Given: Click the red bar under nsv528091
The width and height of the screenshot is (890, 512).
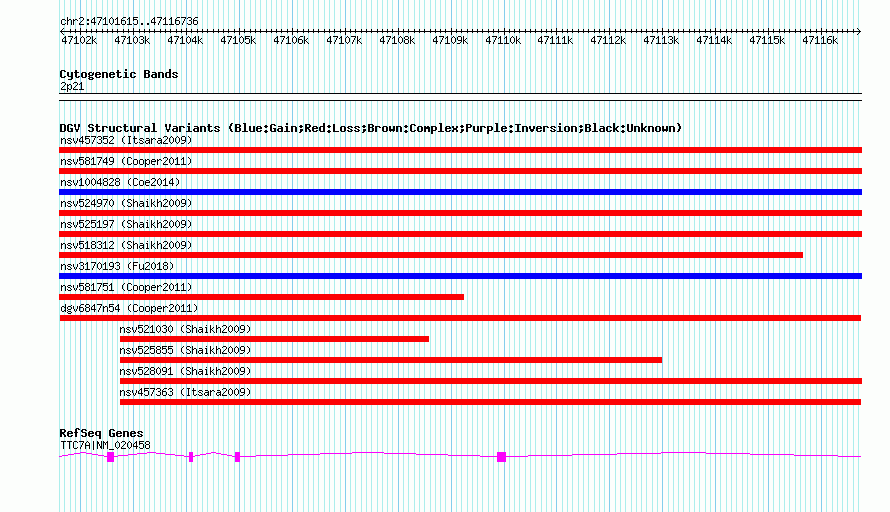Looking at the screenshot, I should (491, 381).
